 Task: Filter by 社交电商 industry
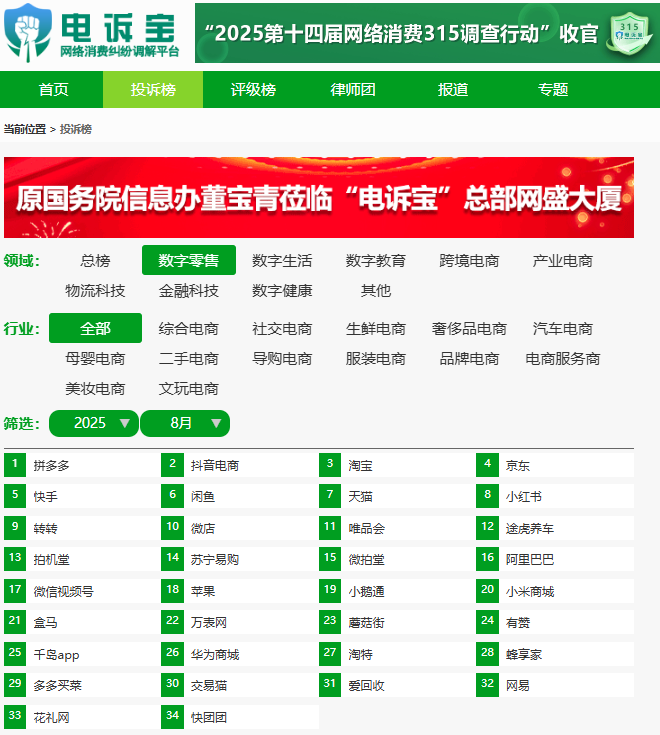click(282, 328)
